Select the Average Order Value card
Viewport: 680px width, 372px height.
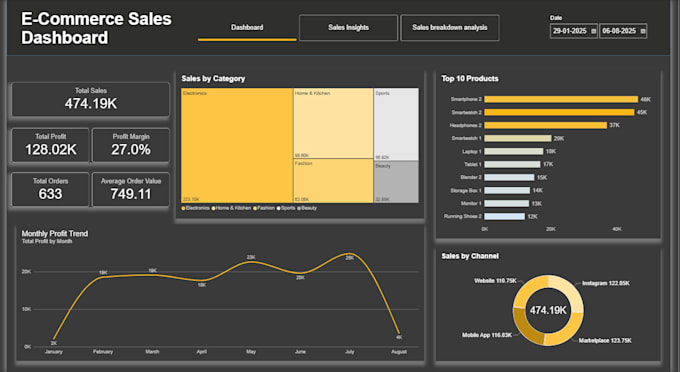point(131,189)
